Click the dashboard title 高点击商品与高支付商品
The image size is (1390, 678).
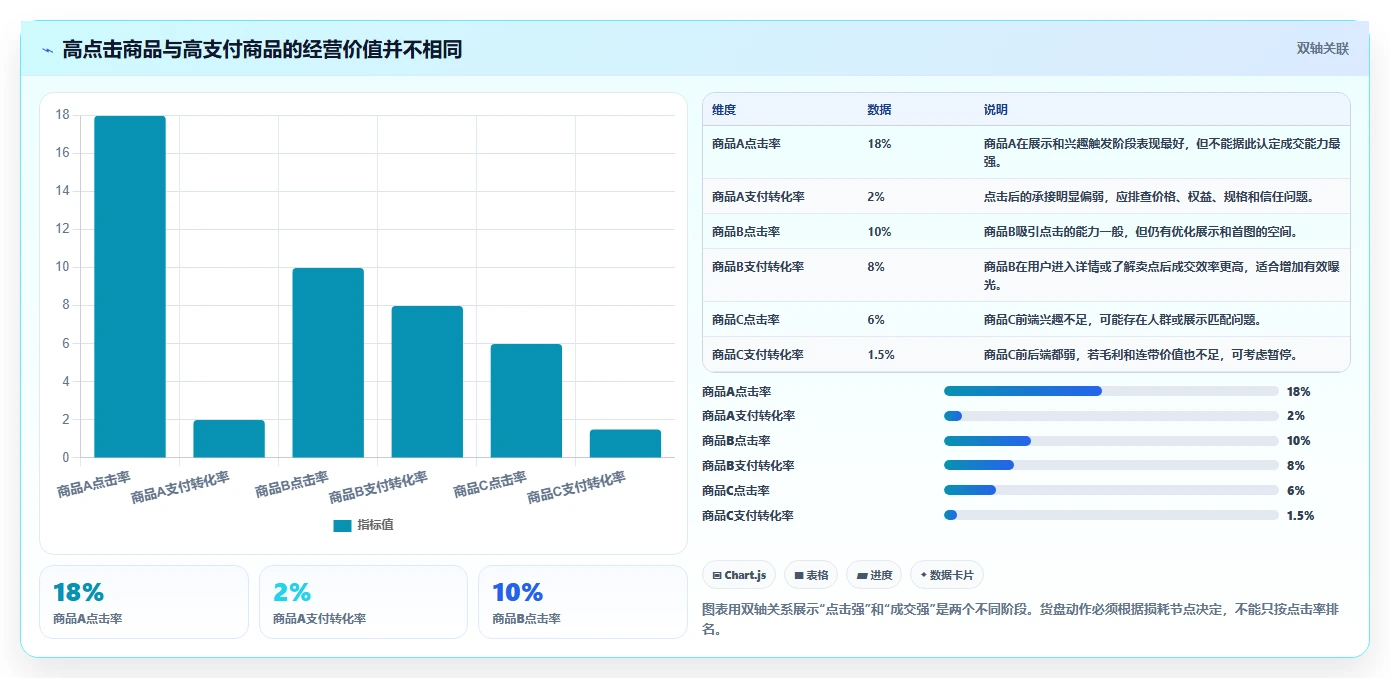pyautogui.click(x=262, y=50)
